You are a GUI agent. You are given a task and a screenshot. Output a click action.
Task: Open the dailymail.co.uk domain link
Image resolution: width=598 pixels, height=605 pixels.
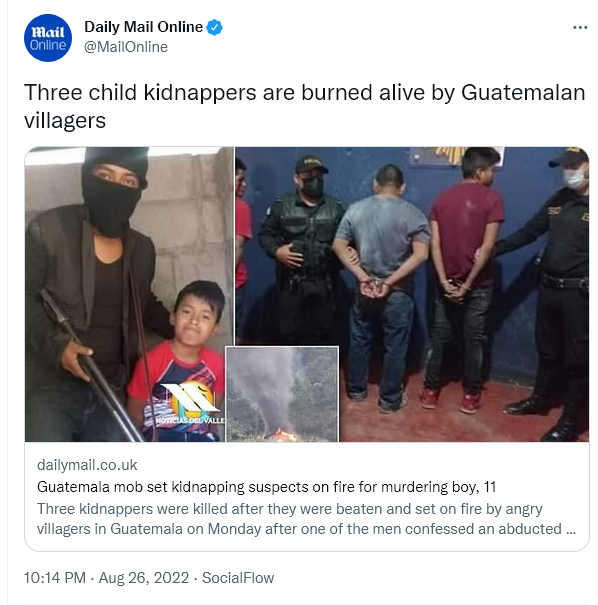[x=87, y=465]
